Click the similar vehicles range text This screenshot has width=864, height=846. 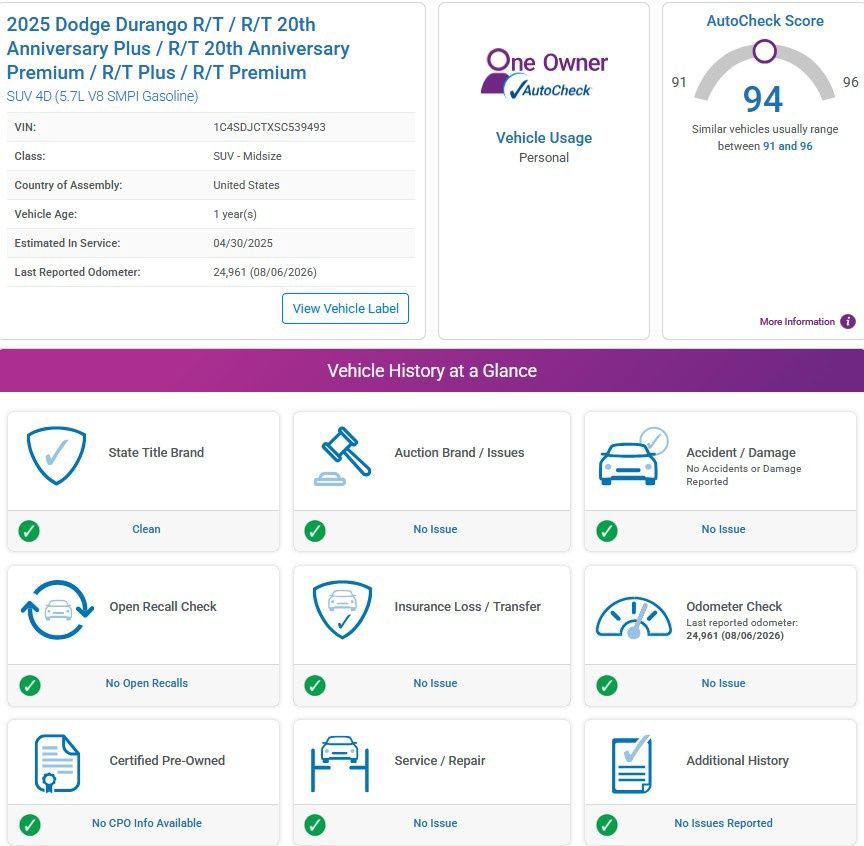click(765, 138)
